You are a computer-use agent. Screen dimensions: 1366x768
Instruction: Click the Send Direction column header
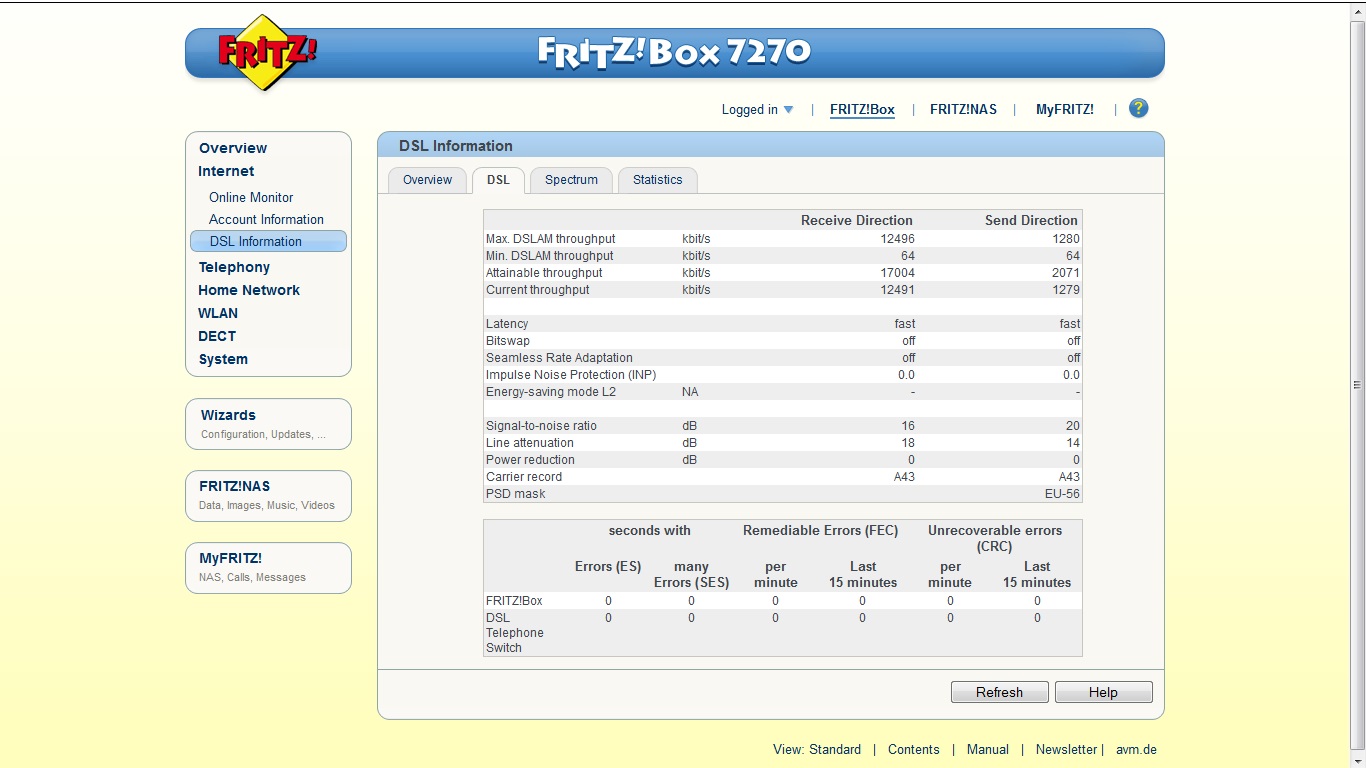coord(1031,220)
